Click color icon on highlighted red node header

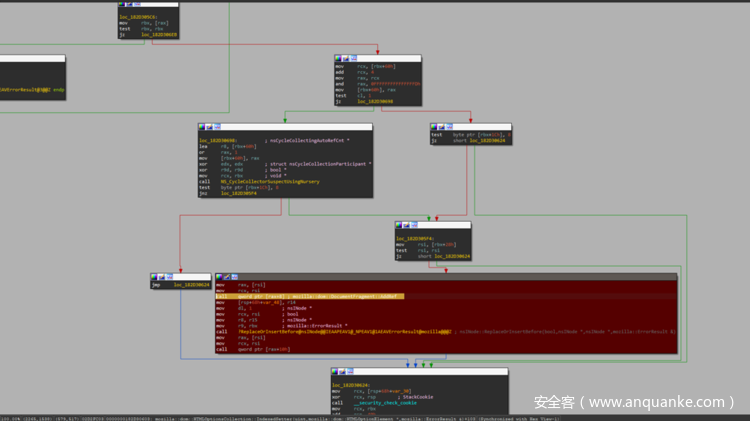click(x=219, y=276)
